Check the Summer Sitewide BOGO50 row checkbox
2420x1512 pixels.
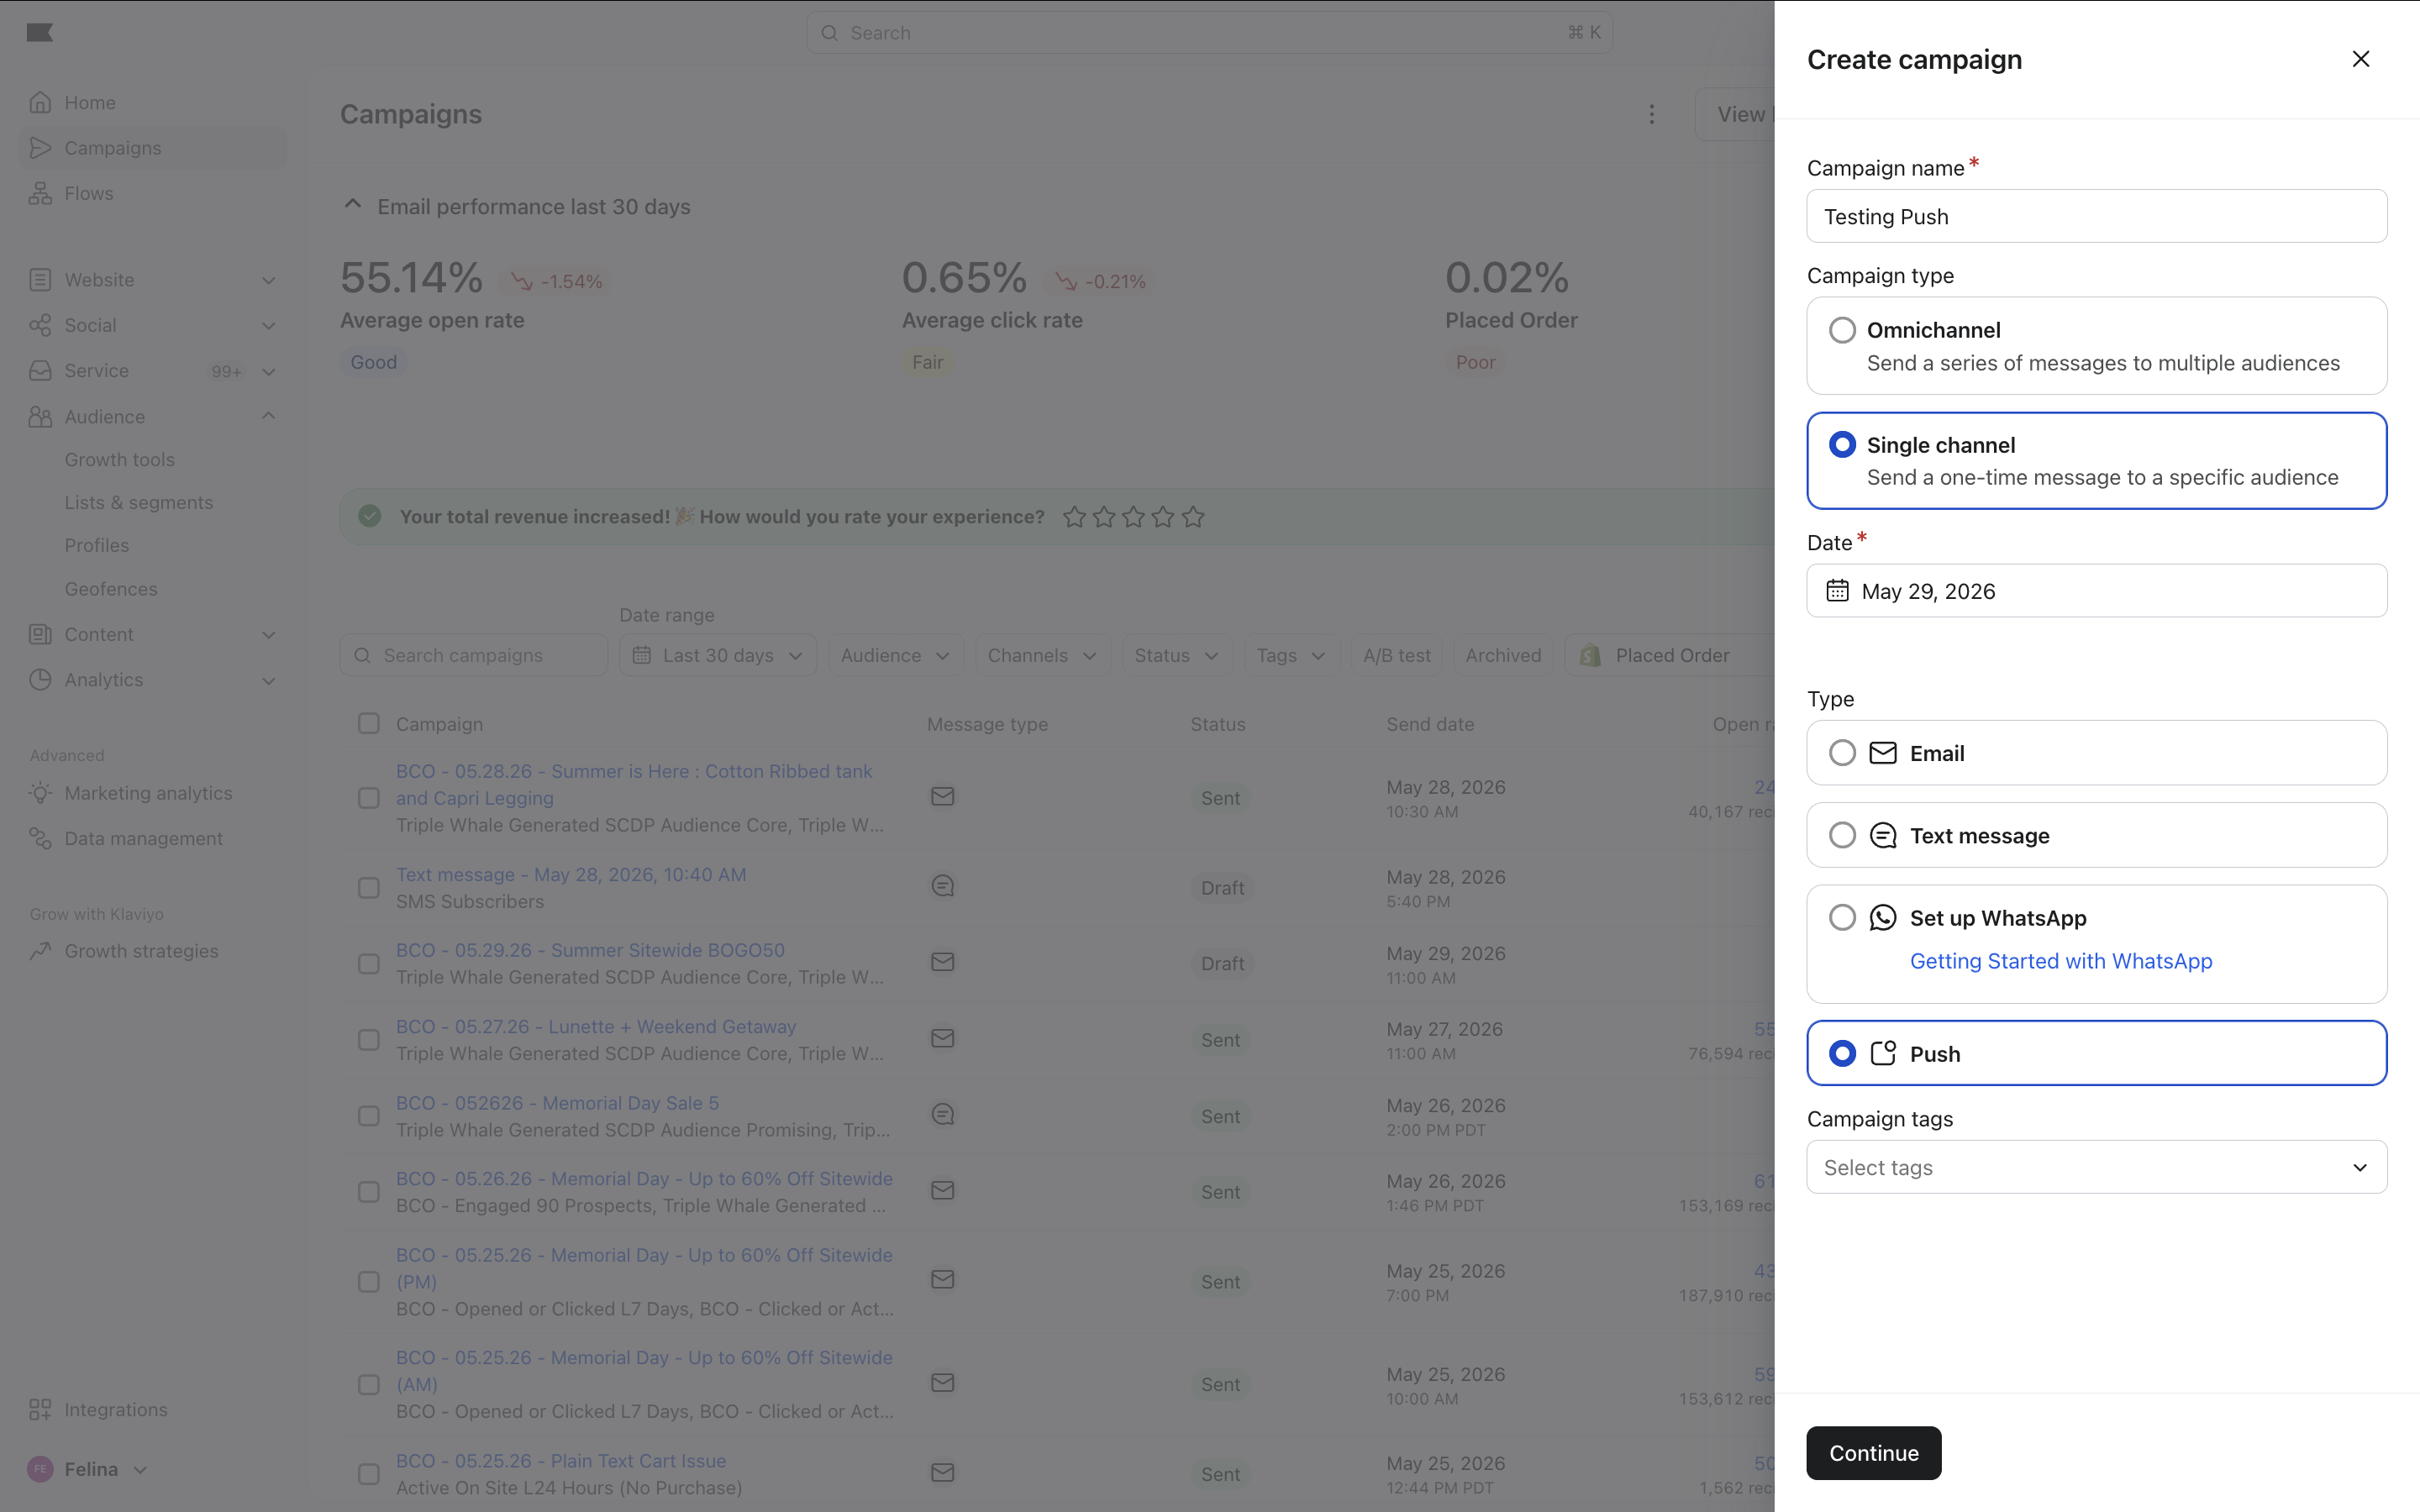tap(369, 964)
